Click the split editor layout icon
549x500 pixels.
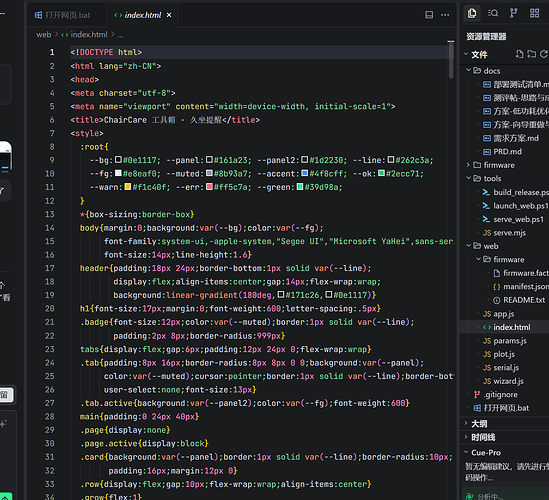click(429, 15)
